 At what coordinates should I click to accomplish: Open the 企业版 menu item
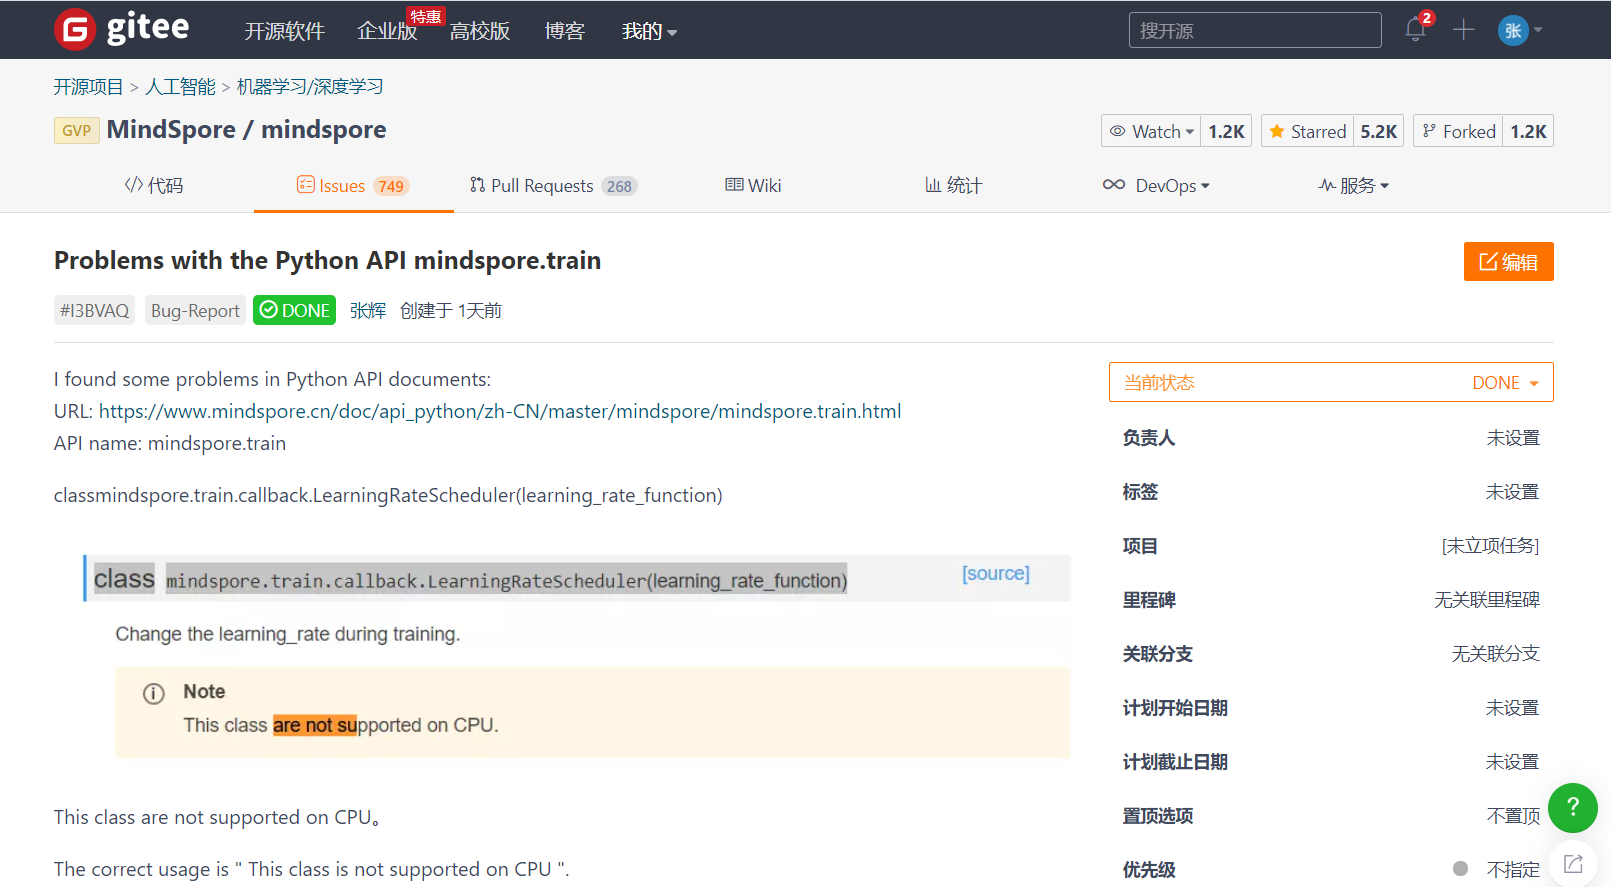(387, 31)
